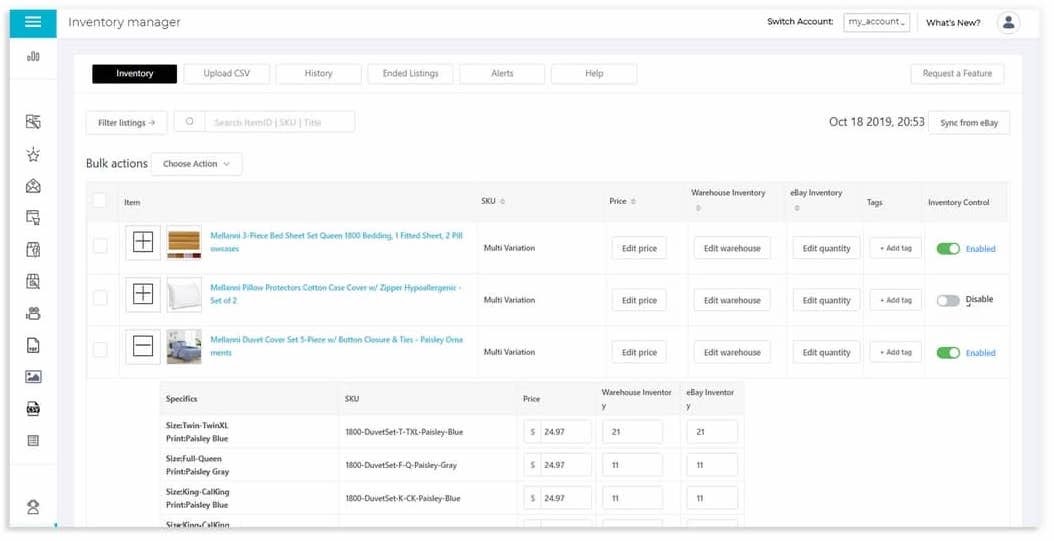The width and height of the screenshot is (1054, 541).
Task: Enable inventory control for Pillow Protectors
Action: 947,300
